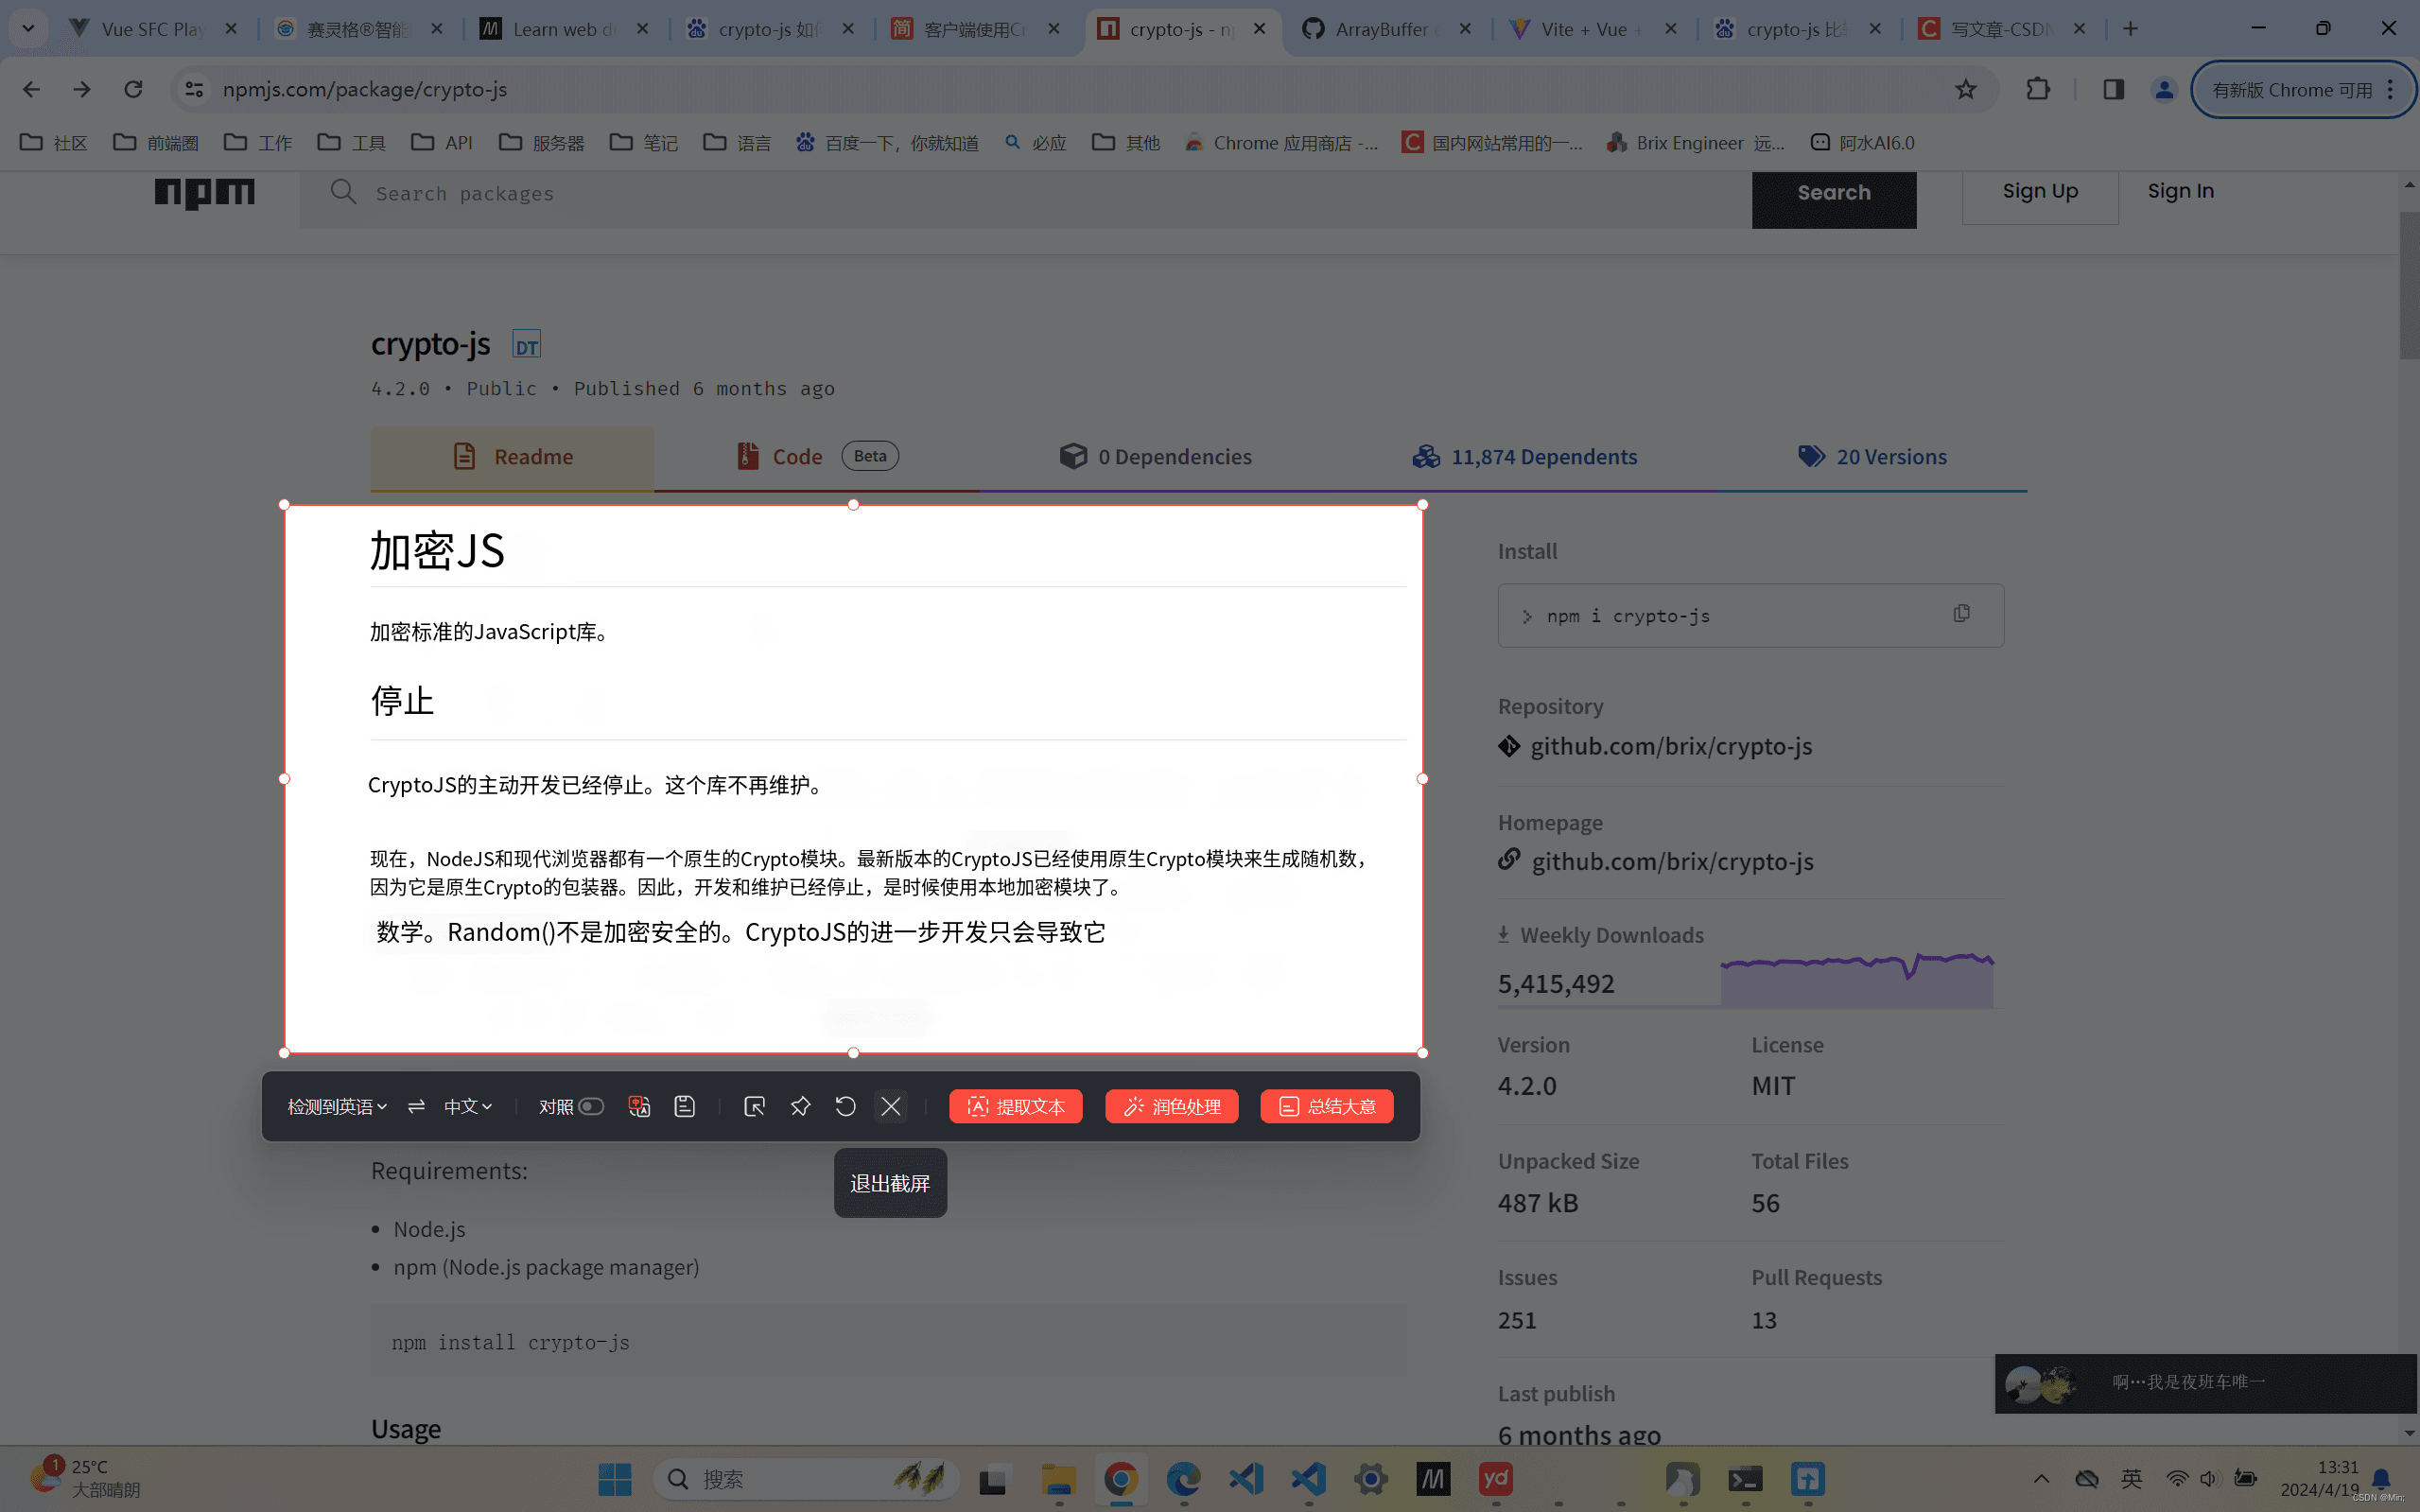2420x1512 pixels.
Task: Click the 提取文本 button icon
Action: pyautogui.click(x=979, y=1106)
